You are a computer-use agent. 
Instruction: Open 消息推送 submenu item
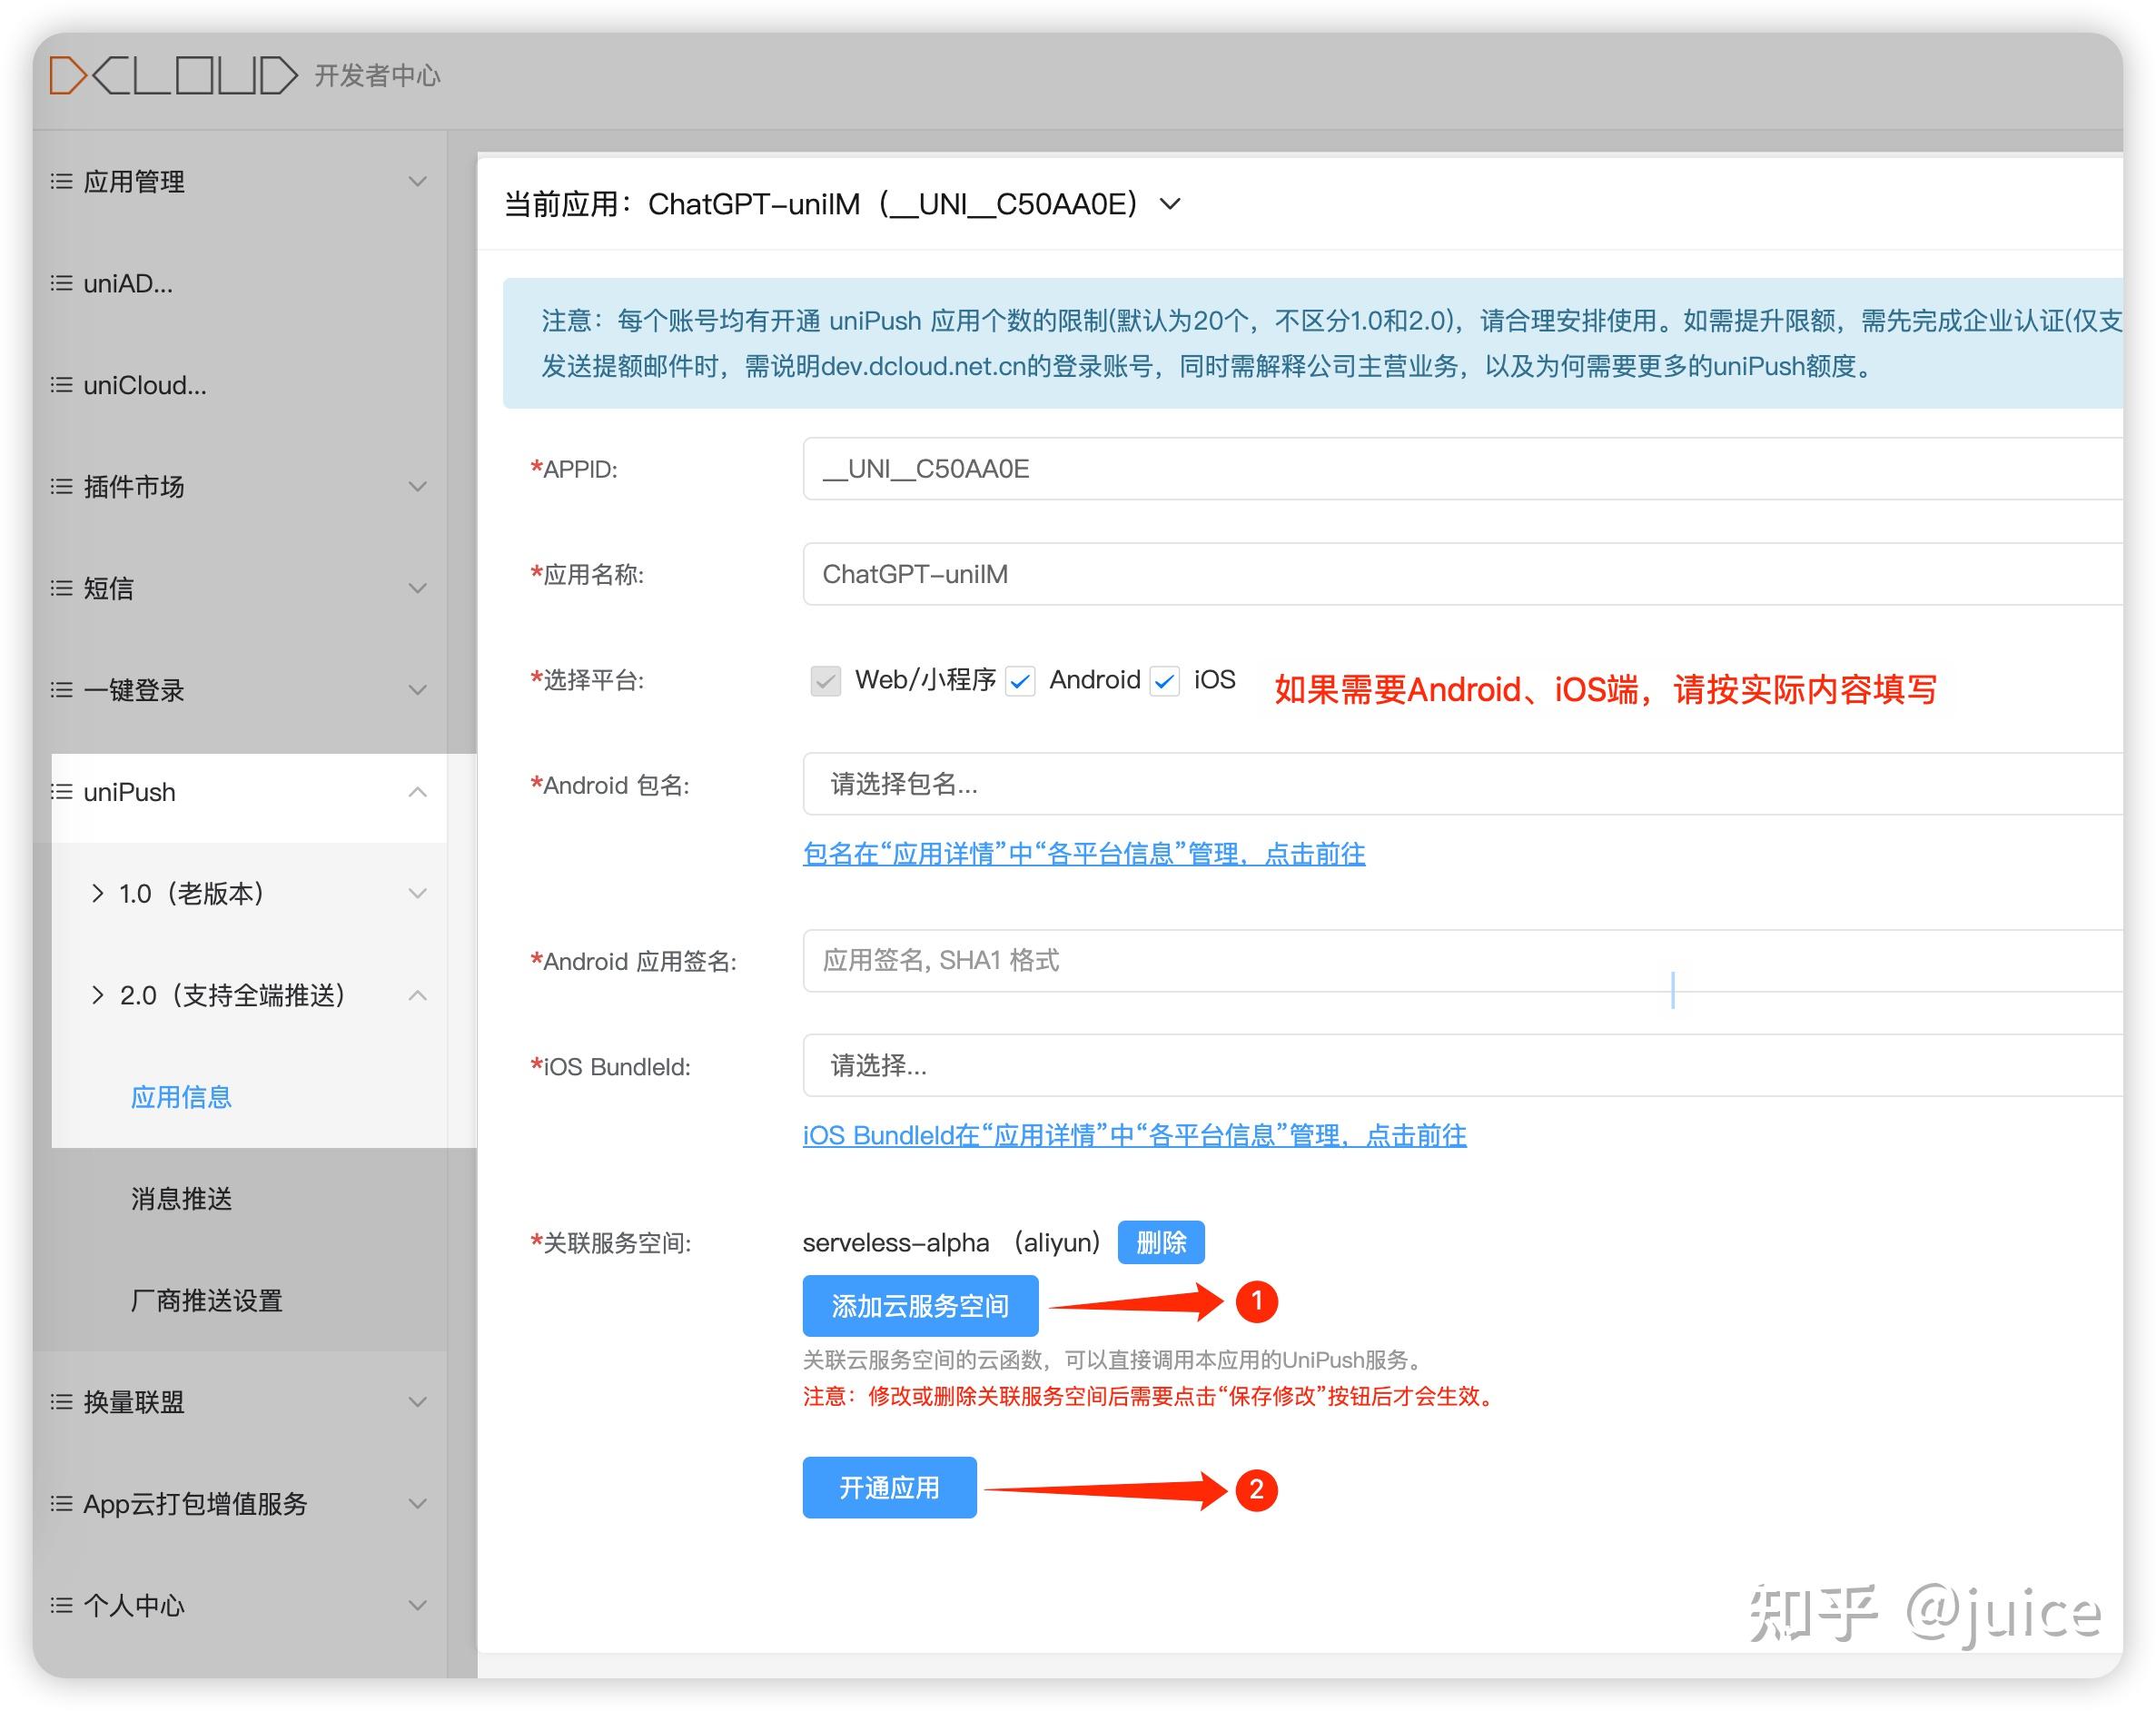pos(181,1199)
